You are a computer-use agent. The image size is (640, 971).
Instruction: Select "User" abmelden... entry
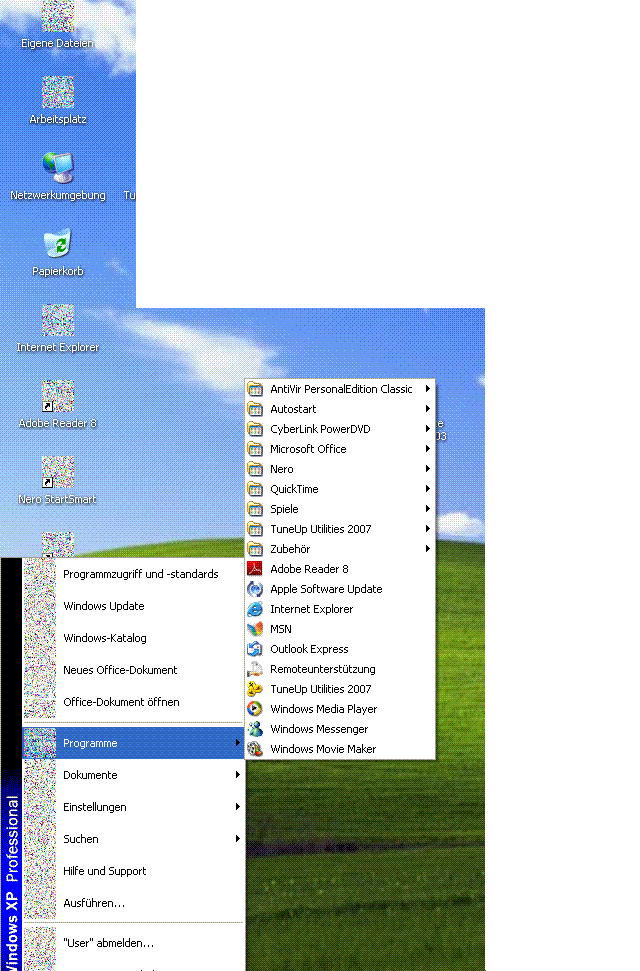pos(133,943)
